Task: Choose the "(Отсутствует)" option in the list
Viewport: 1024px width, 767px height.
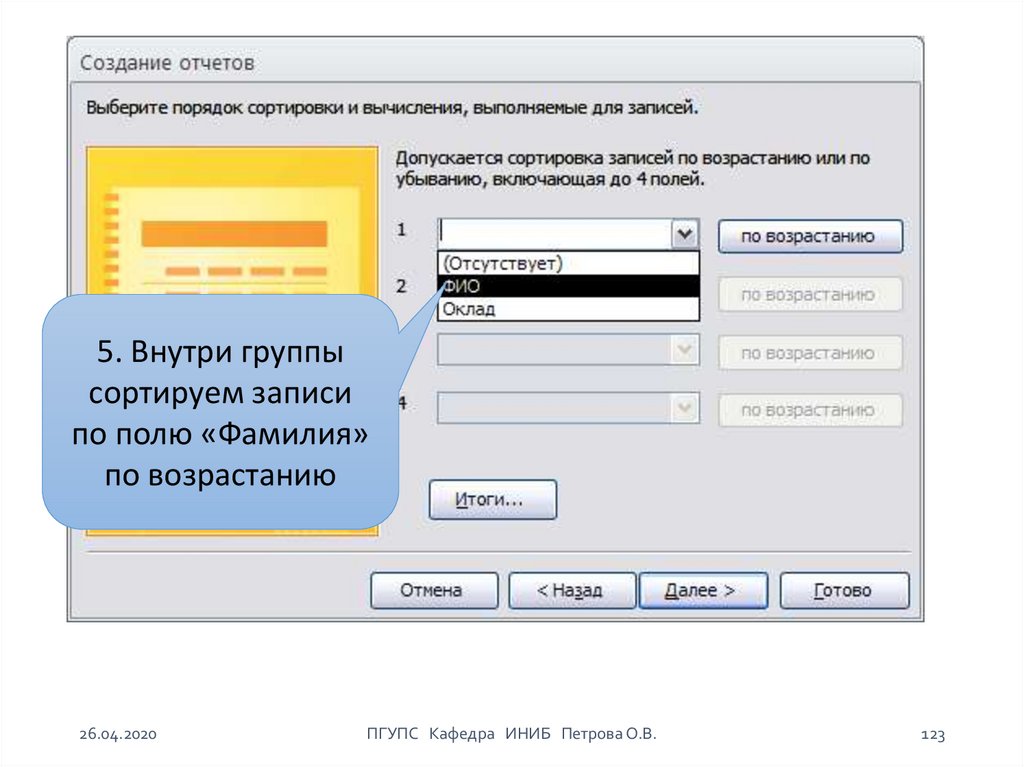Action: [568, 263]
